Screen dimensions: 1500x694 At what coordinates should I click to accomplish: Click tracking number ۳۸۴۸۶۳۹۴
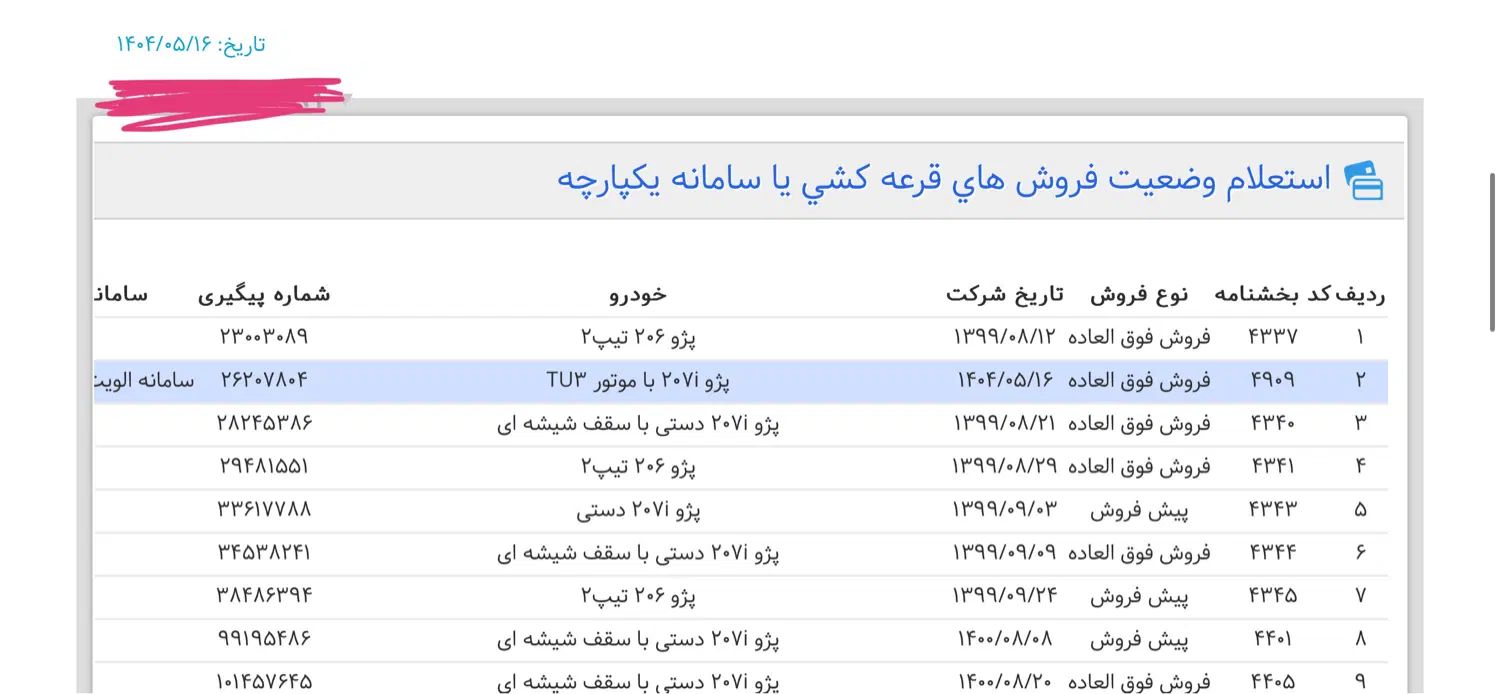point(264,595)
